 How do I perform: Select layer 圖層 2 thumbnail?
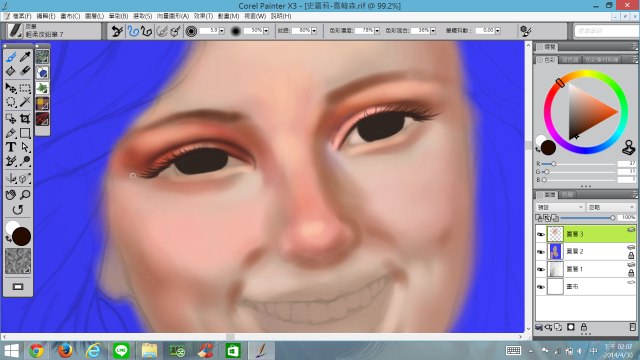click(x=555, y=251)
